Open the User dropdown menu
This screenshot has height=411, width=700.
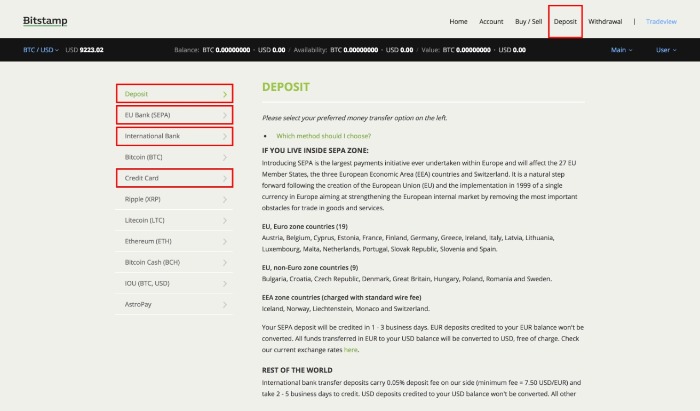coord(666,50)
